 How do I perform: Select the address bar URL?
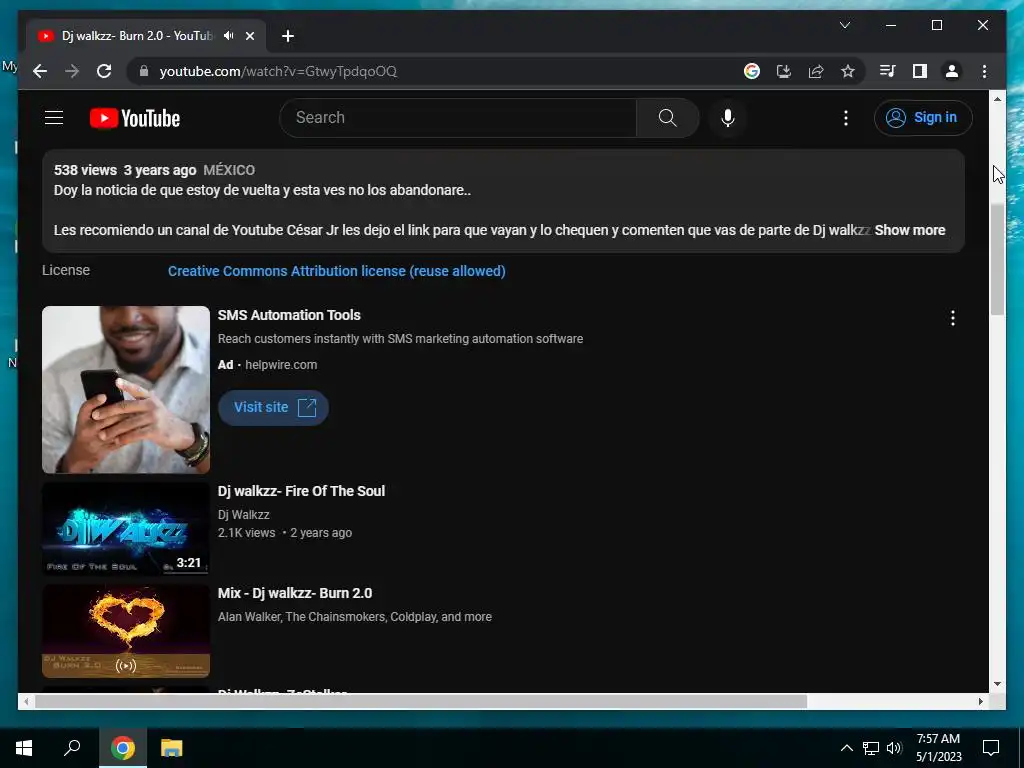278,71
